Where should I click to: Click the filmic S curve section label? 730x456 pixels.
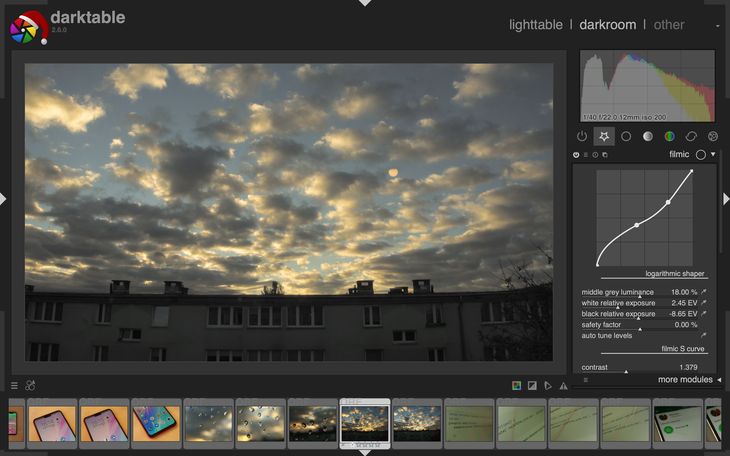pos(683,348)
